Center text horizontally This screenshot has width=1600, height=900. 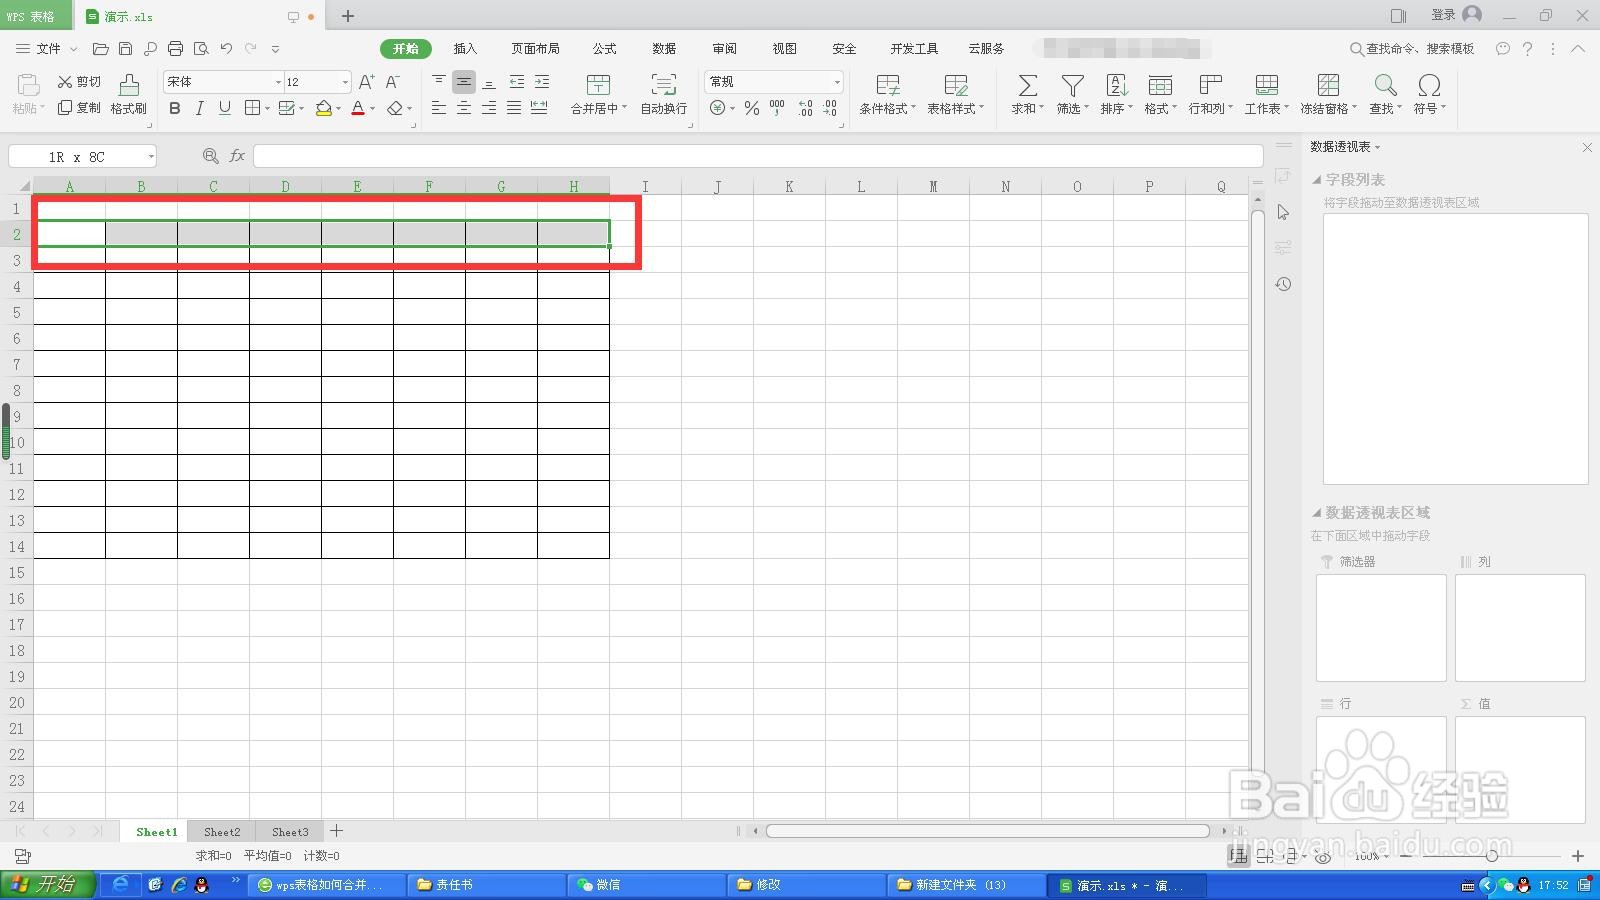(464, 108)
